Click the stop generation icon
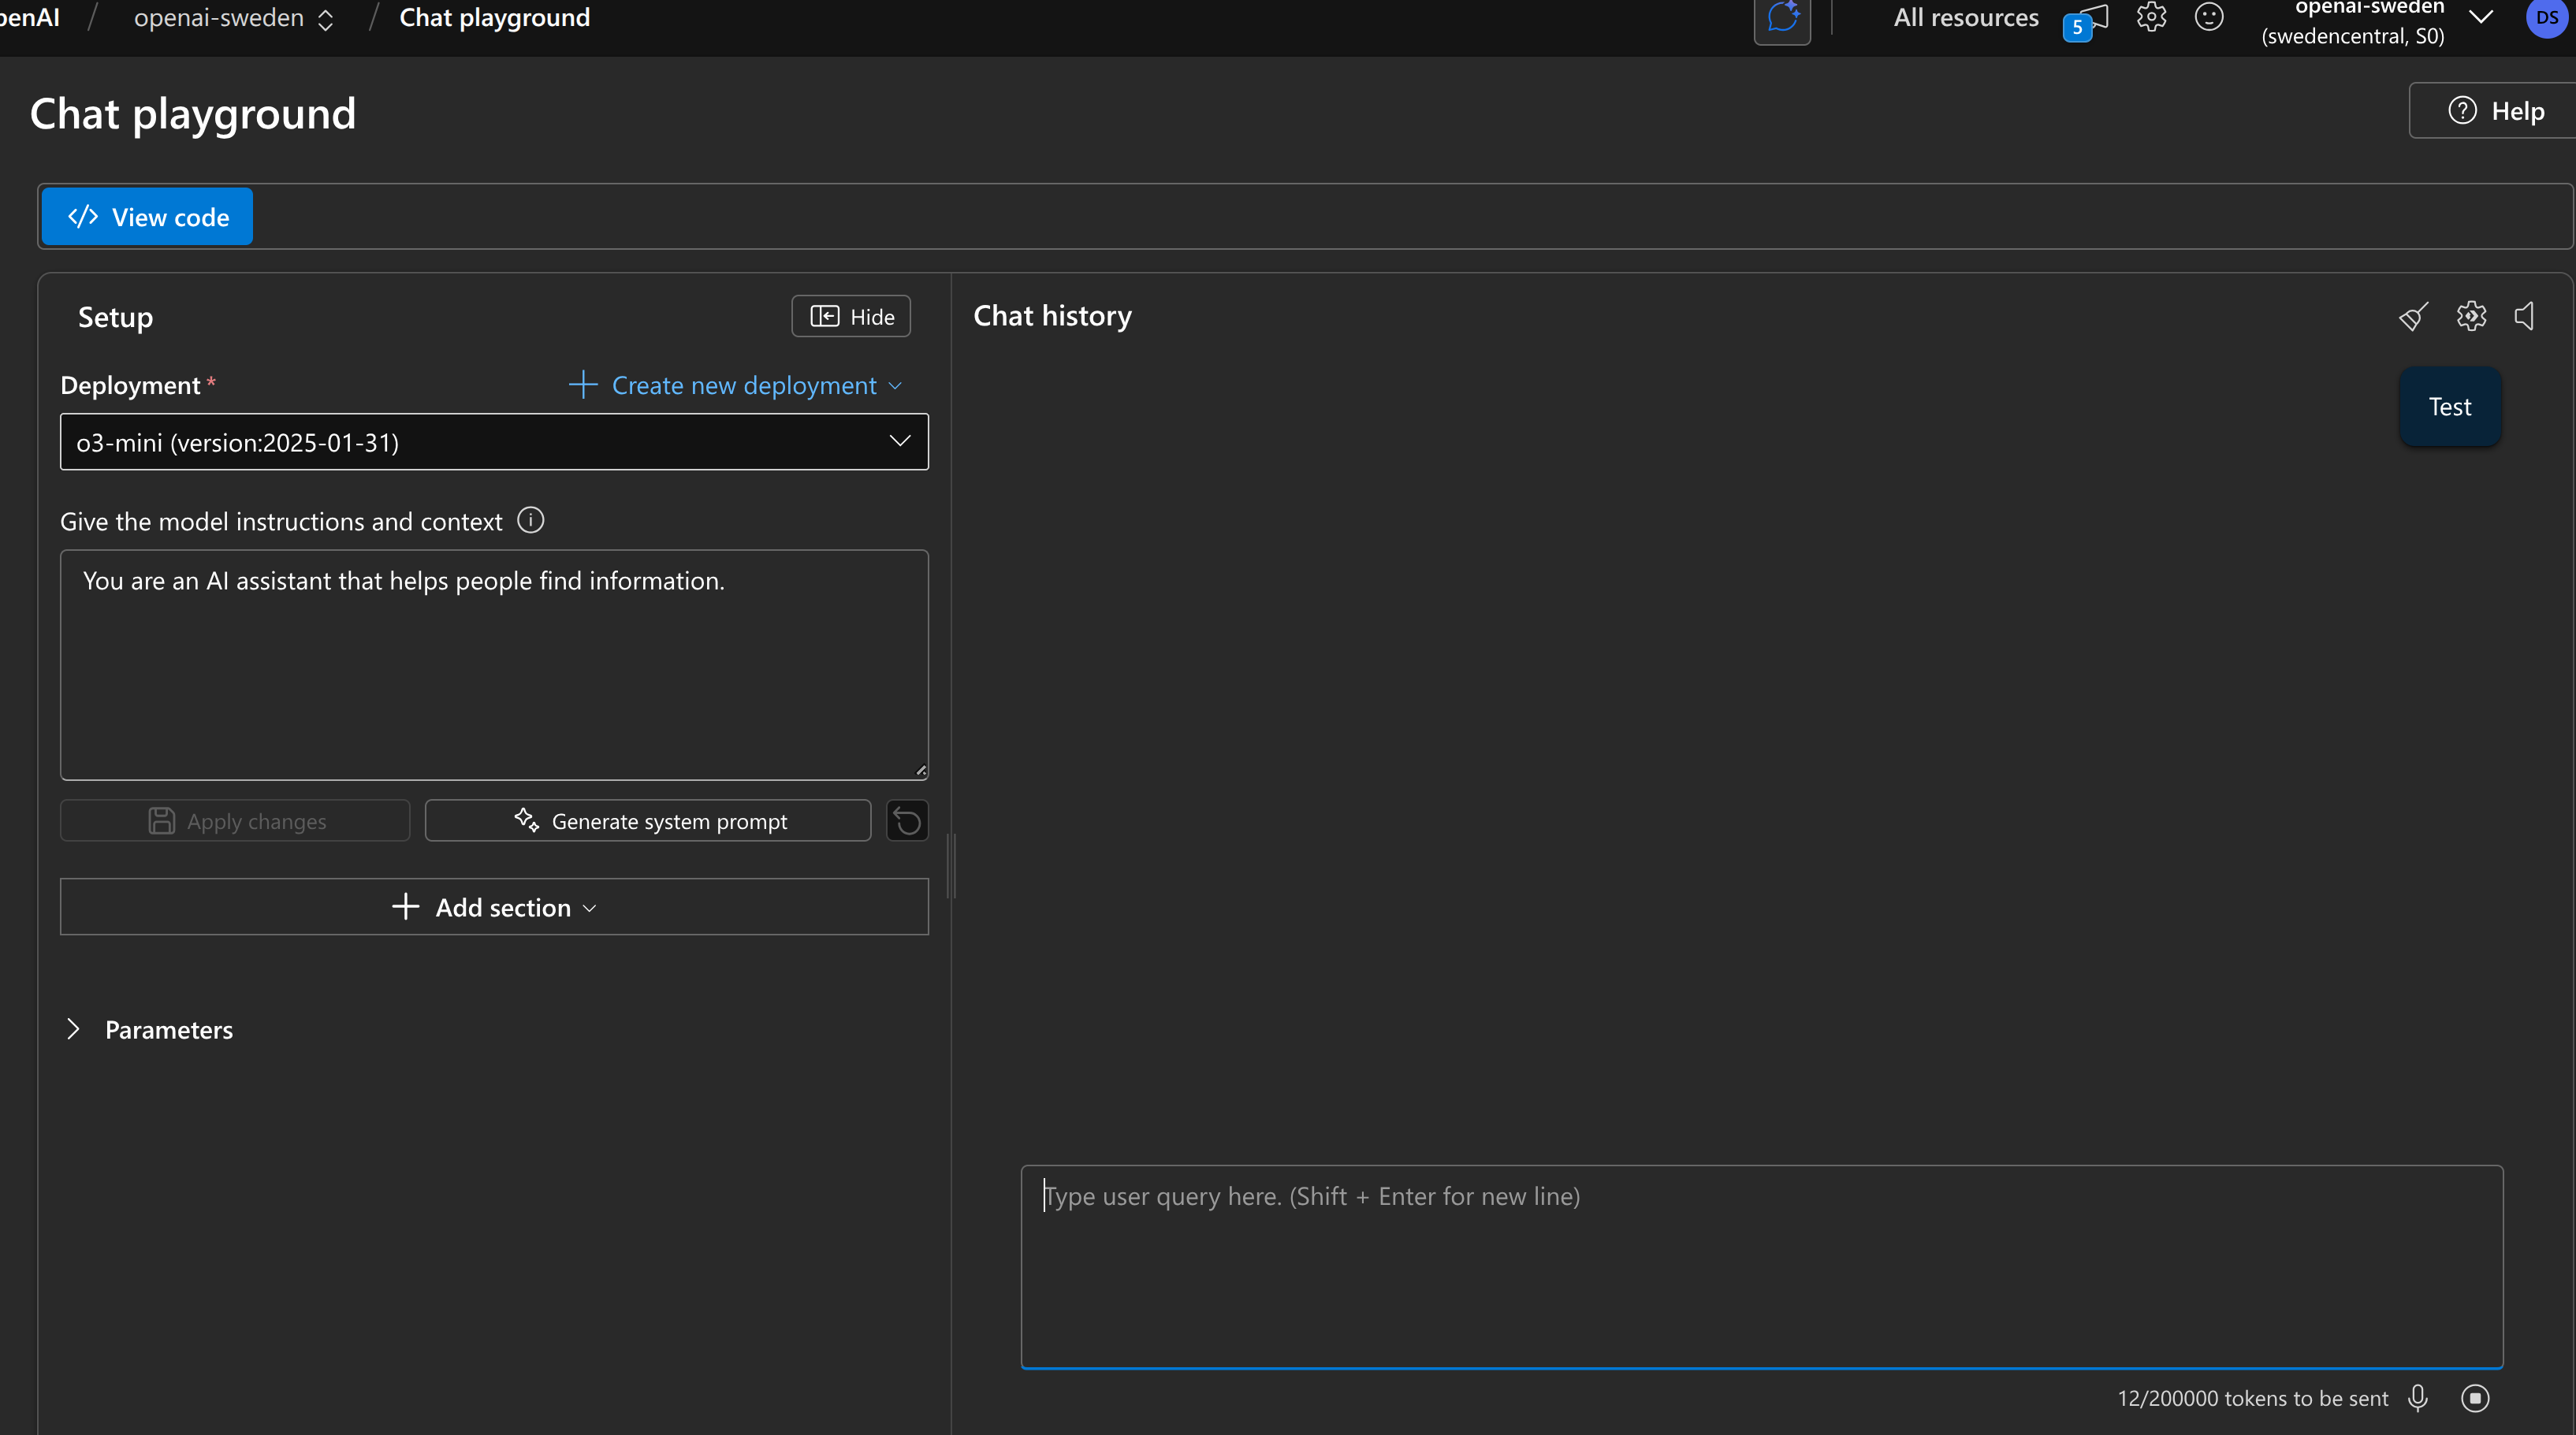Viewport: 2576px width, 1435px height. 2475,1398
